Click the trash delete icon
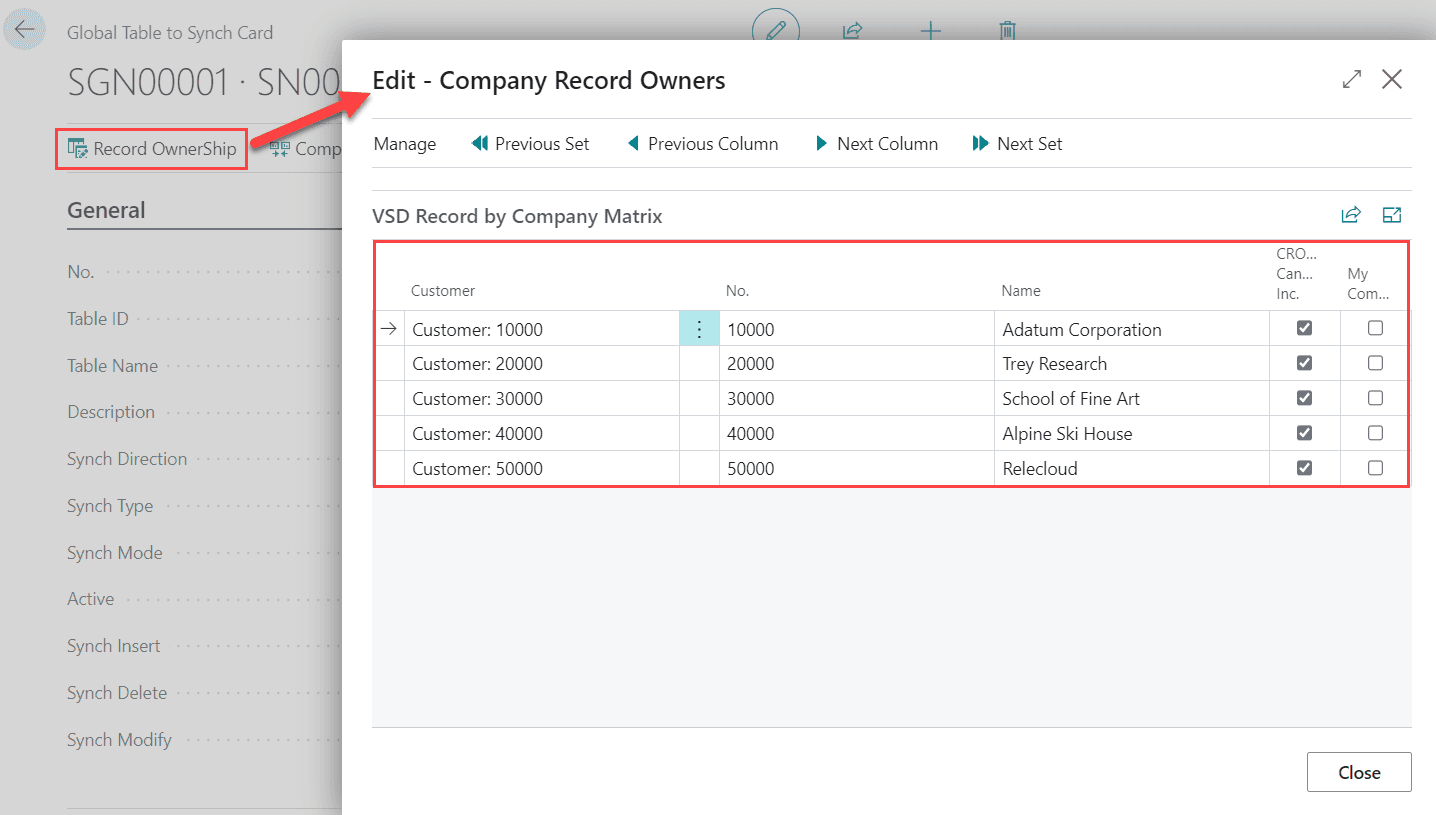This screenshot has width=1436, height=815. point(1007,30)
